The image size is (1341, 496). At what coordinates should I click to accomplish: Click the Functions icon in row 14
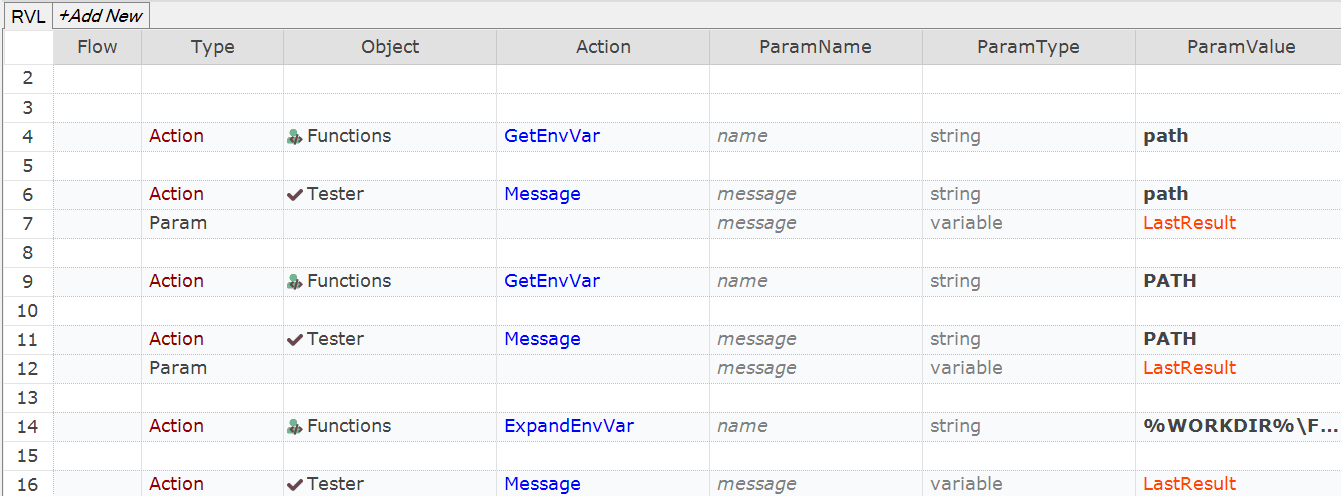tap(294, 427)
